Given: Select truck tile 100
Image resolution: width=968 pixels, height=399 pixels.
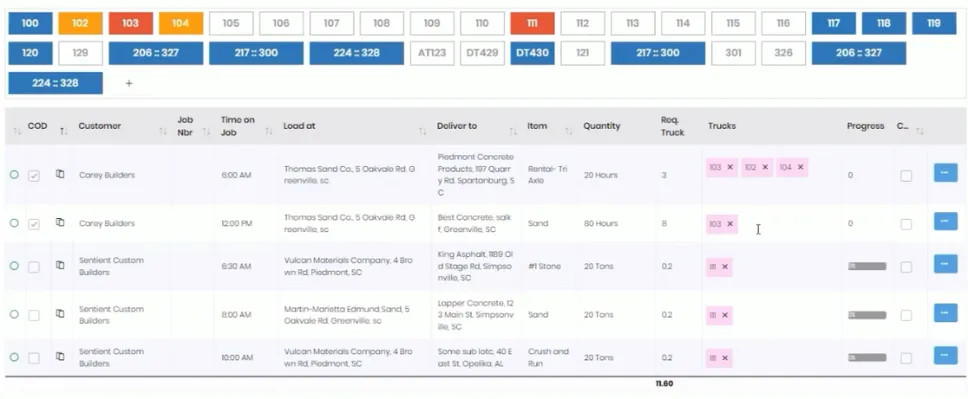Looking at the screenshot, I should tap(30, 23).
